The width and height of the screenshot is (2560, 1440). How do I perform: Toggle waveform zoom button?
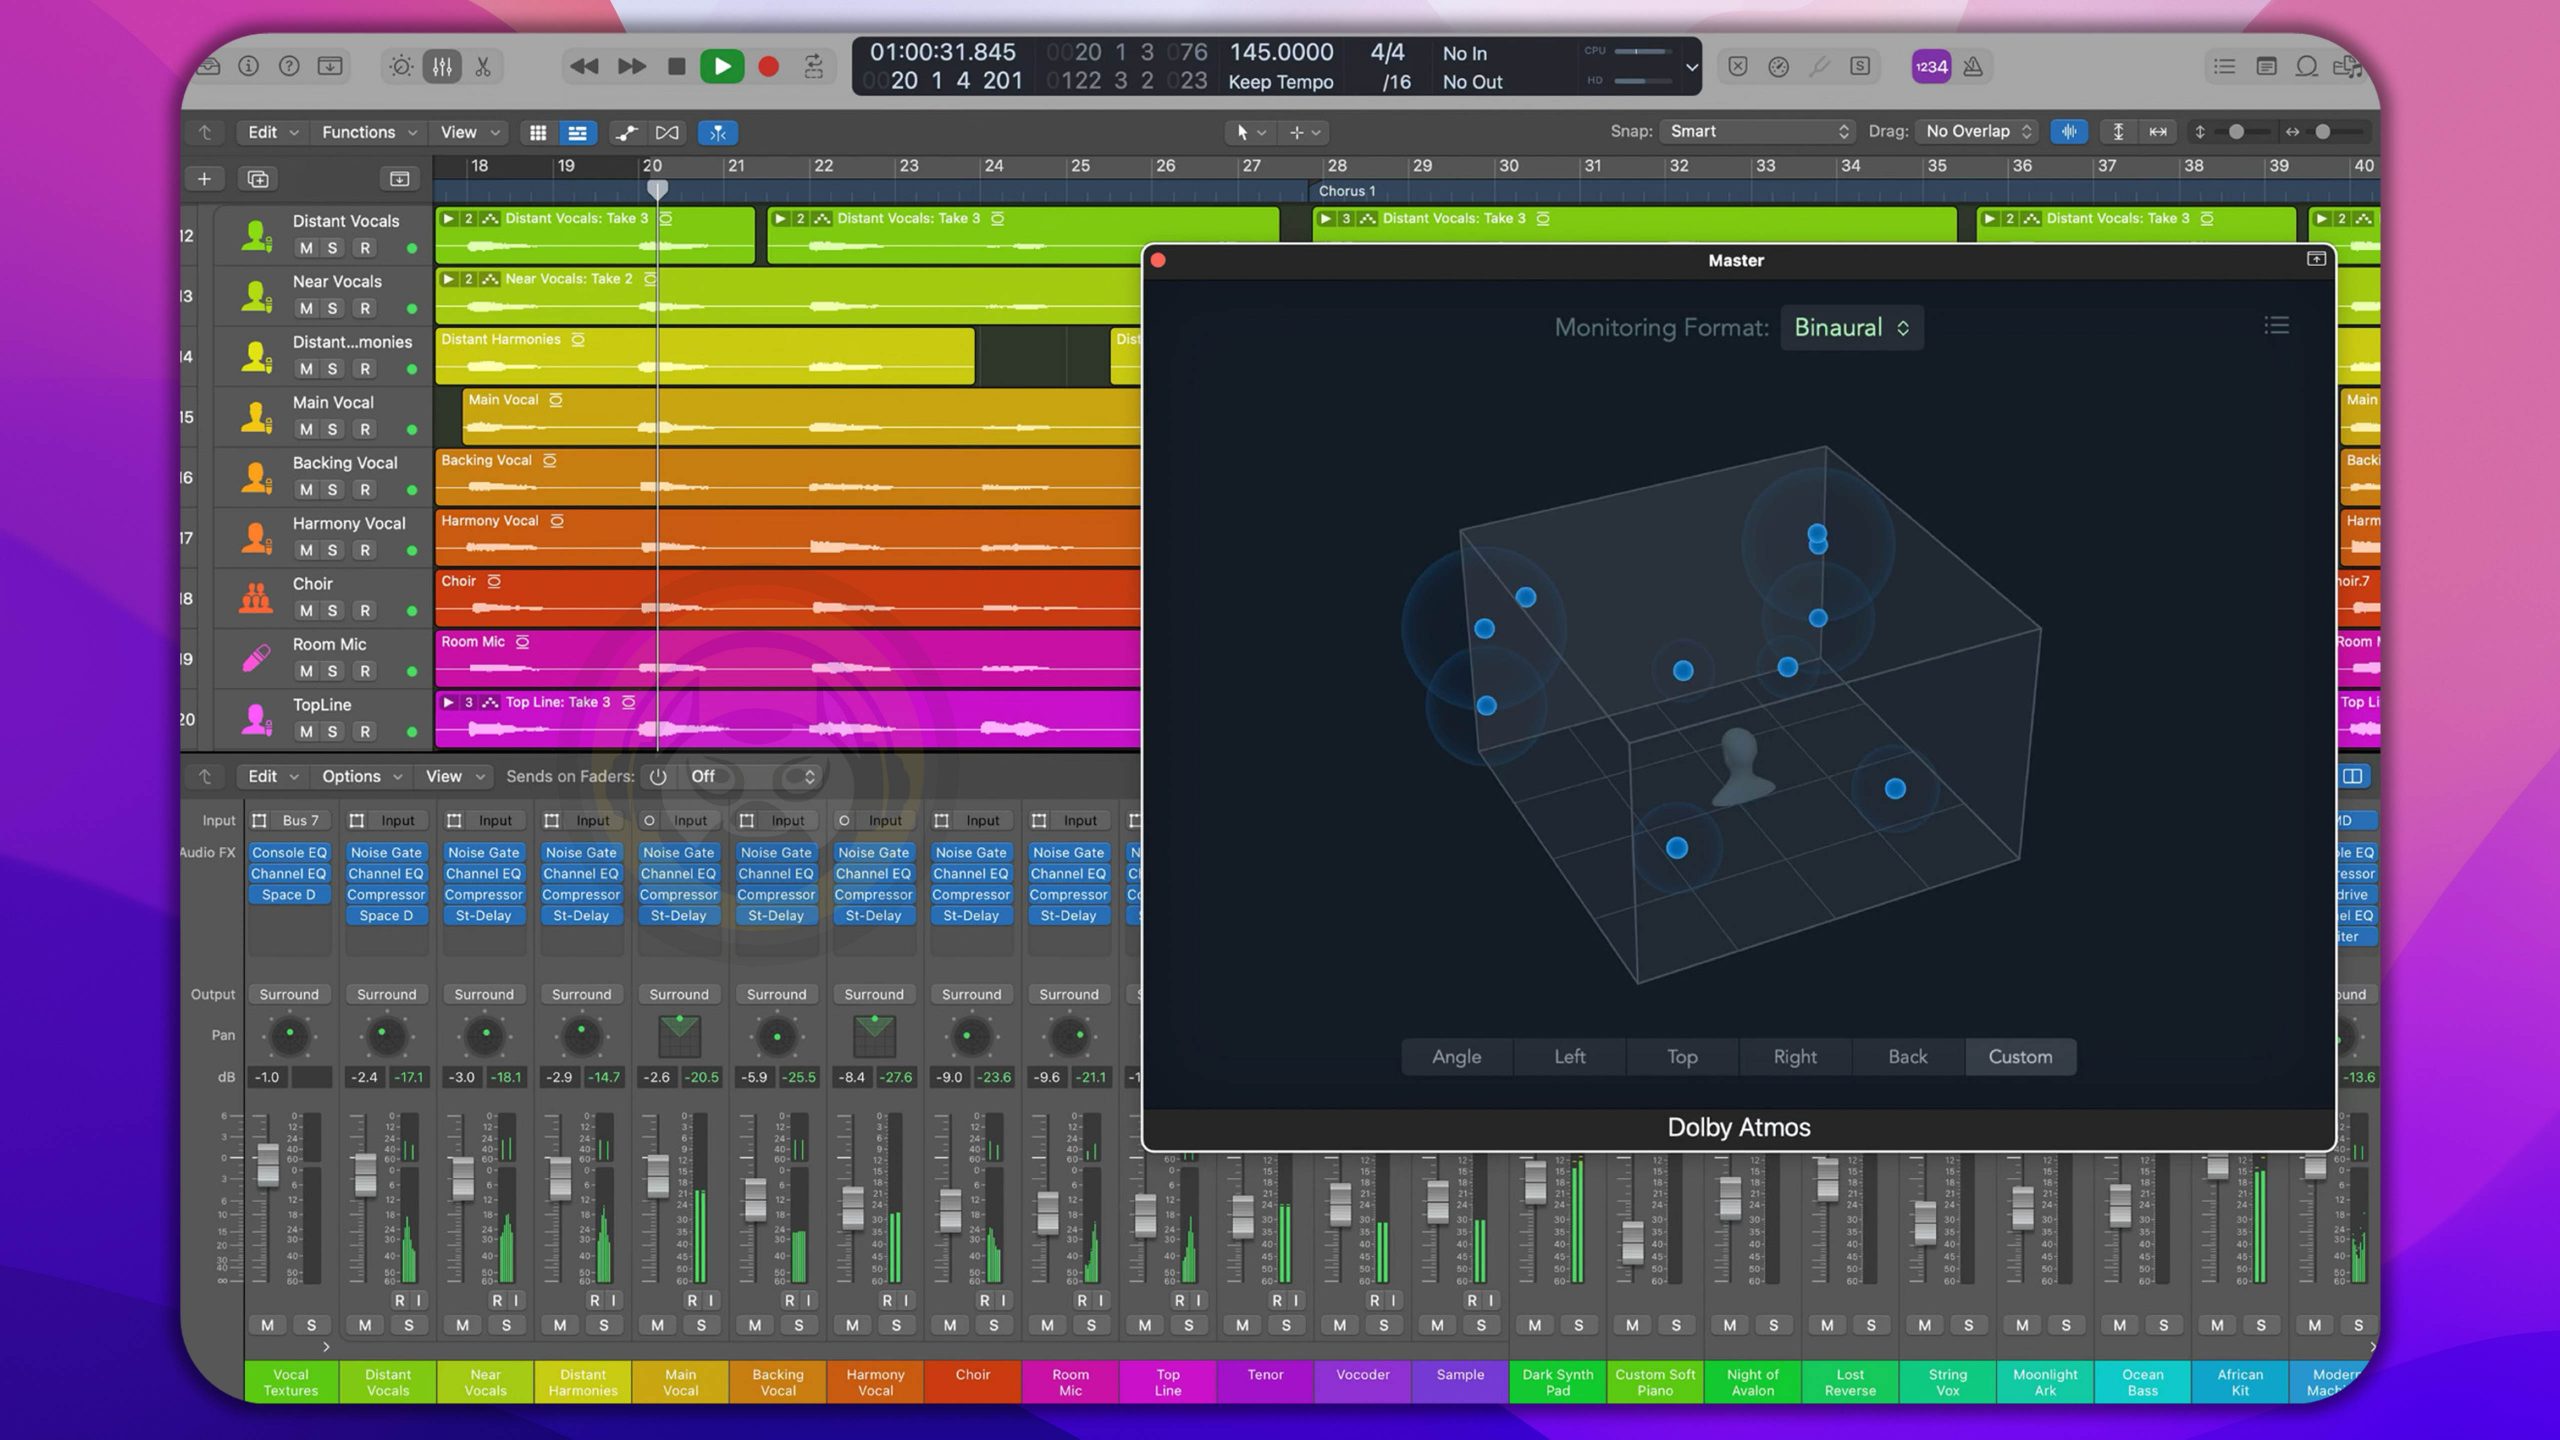2069,131
